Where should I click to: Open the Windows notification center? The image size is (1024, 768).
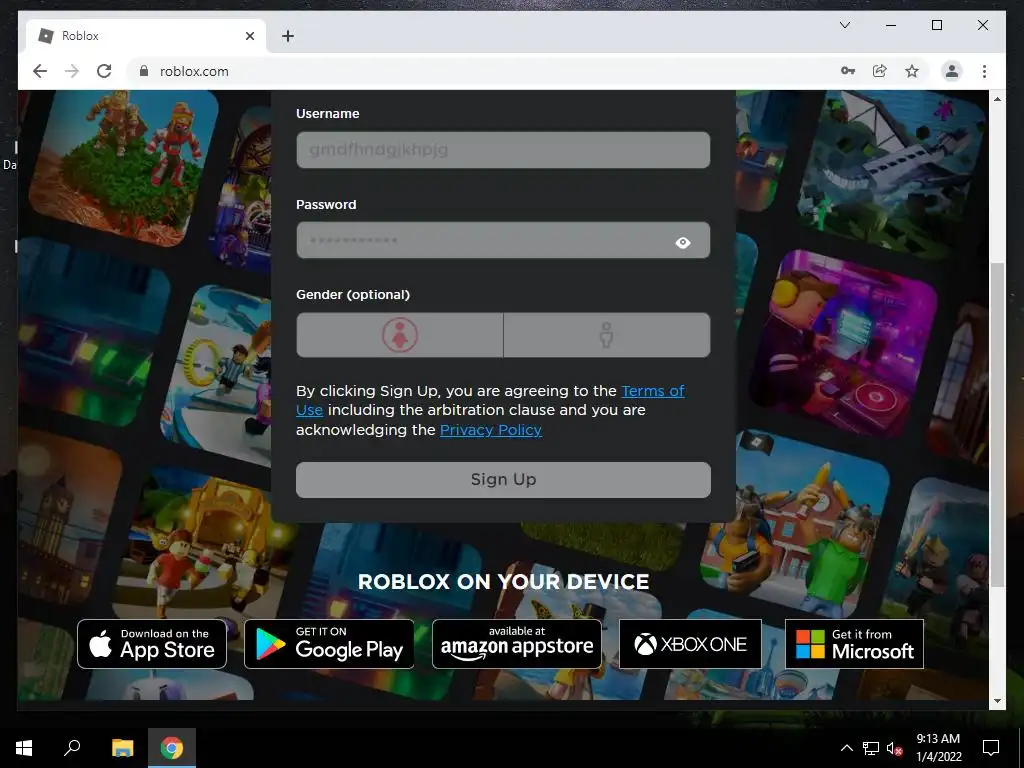[x=991, y=748]
